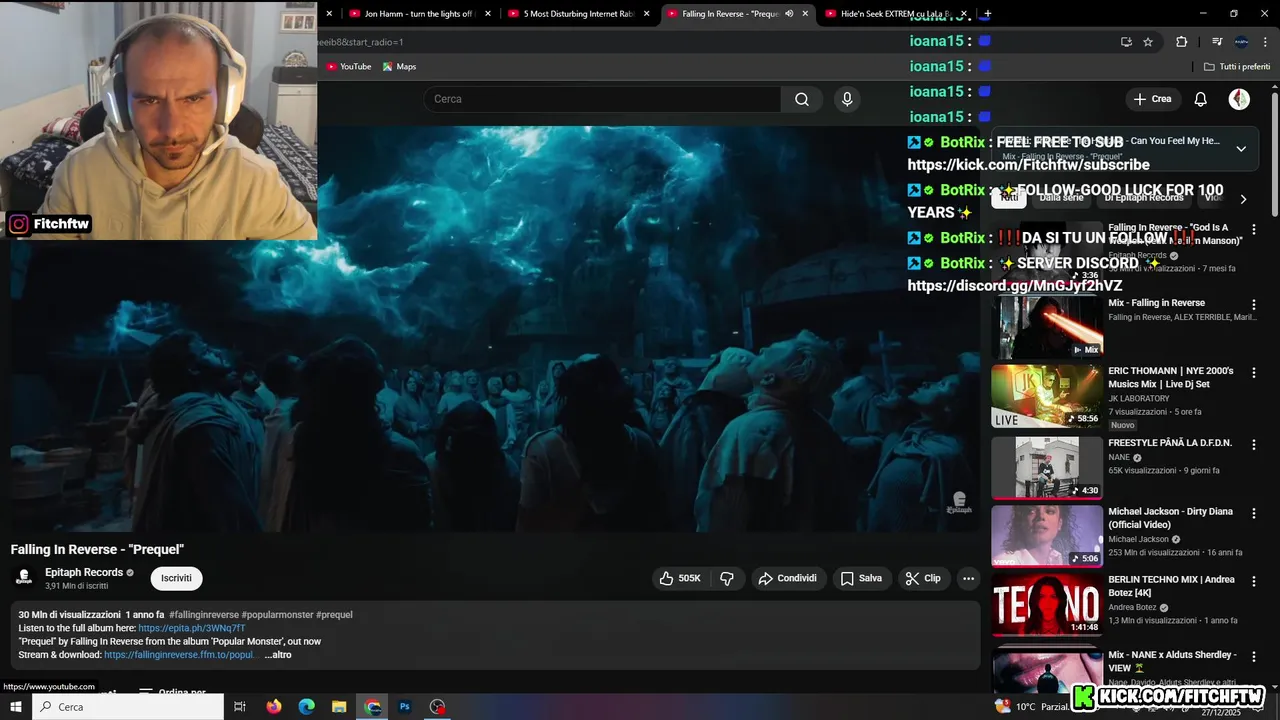Open Chrome media control icon
This screenshot has height=720, width=1280.
point(1217,42)
